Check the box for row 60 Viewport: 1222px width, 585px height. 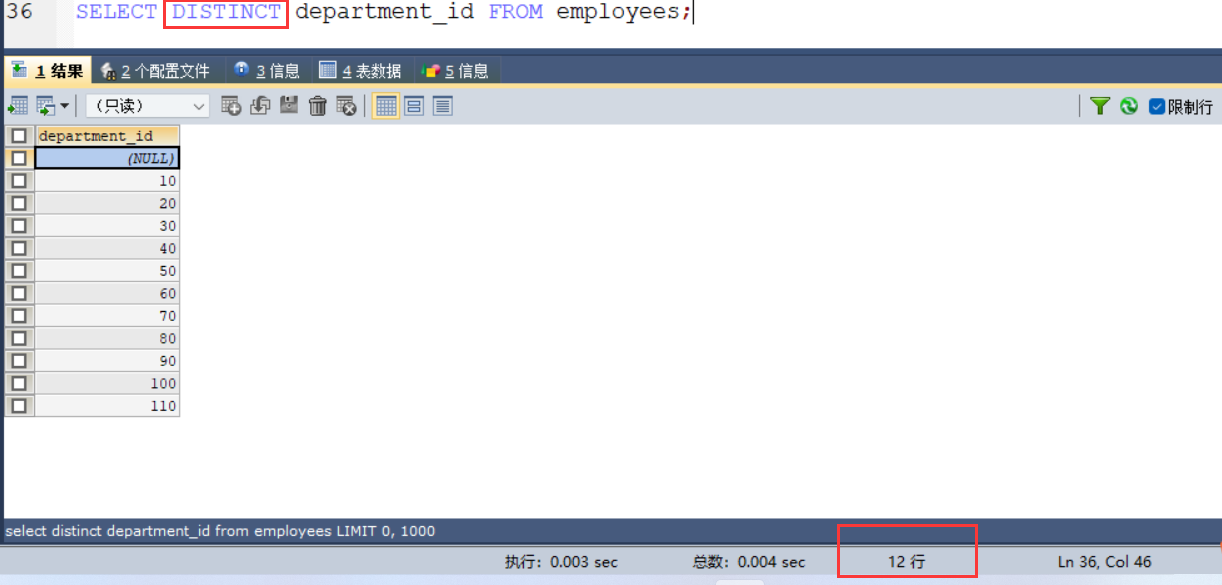coord(19,293)
